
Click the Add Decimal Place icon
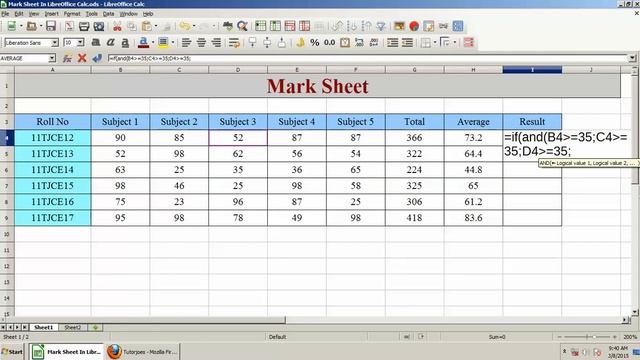pyautogui.click(x=359, y=42)
